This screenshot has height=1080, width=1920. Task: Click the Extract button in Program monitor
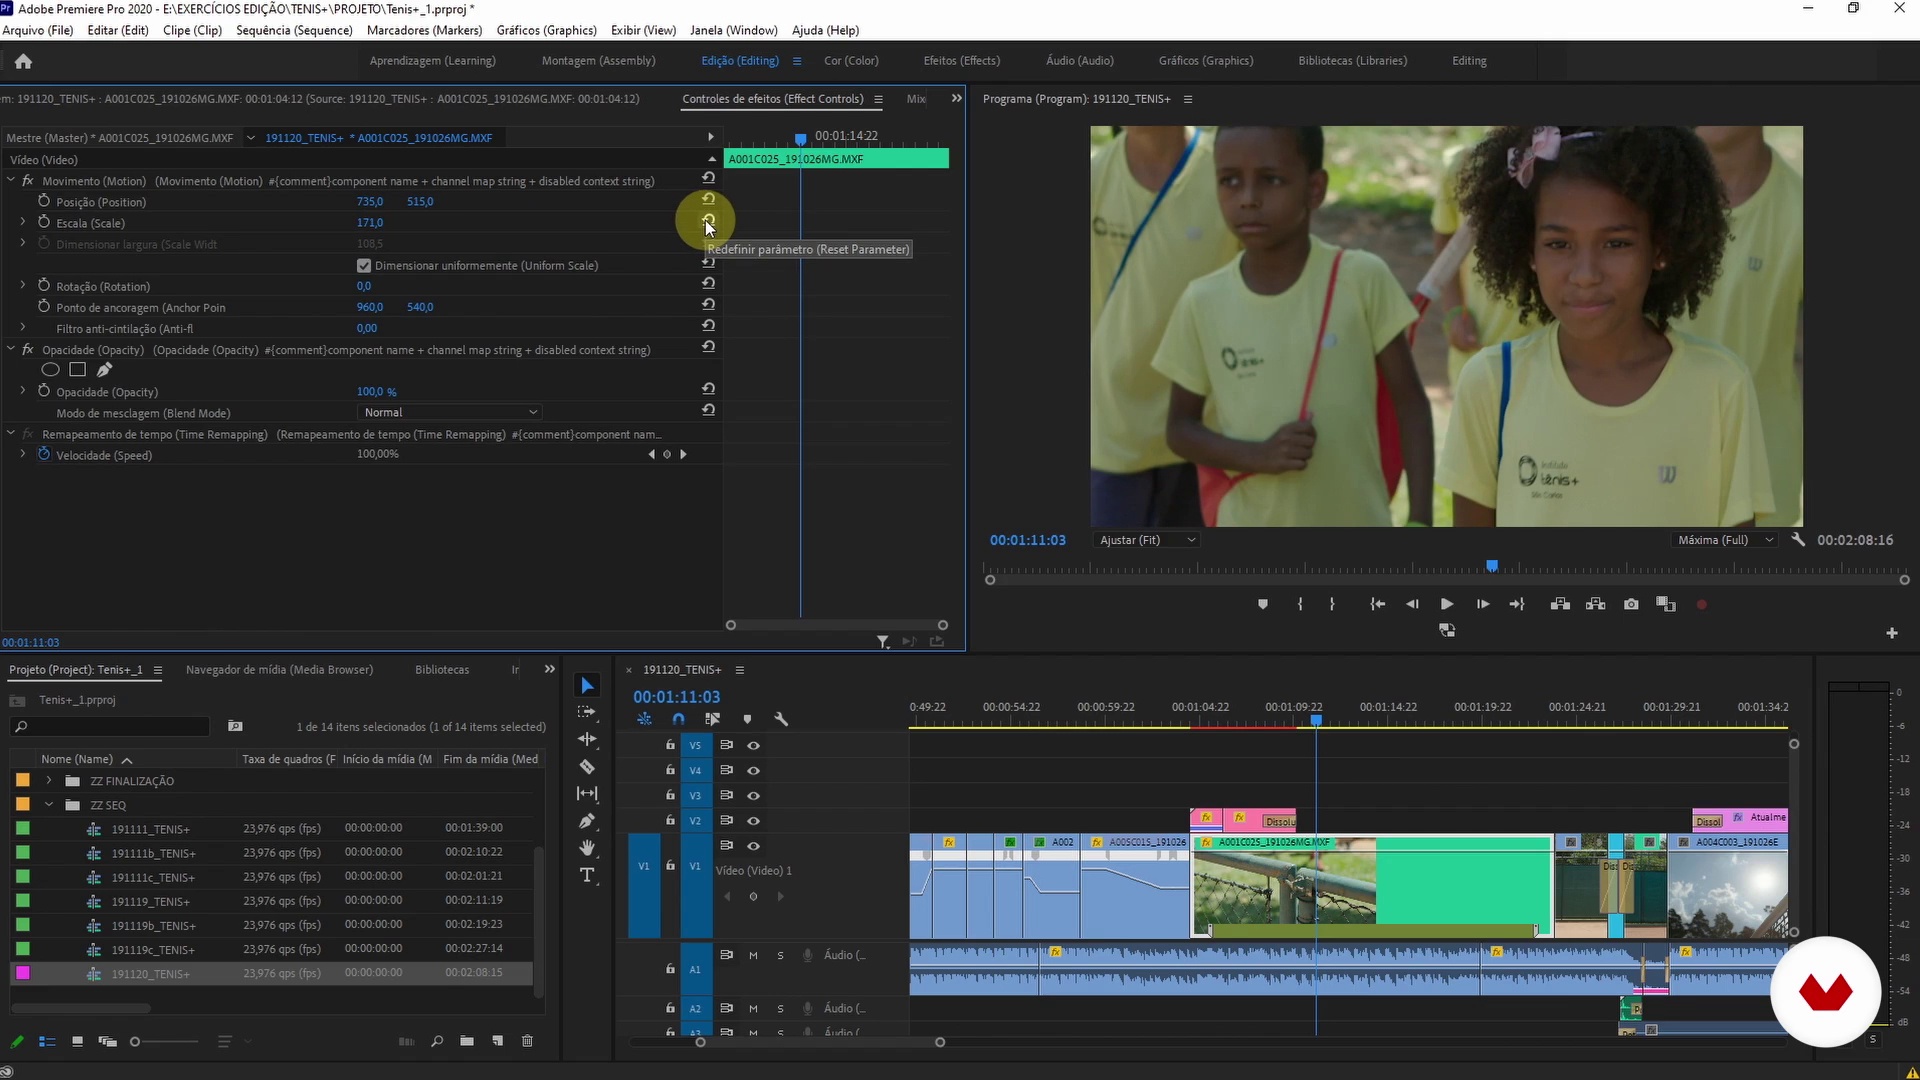pyautogui.click(x=1596, y=604)
